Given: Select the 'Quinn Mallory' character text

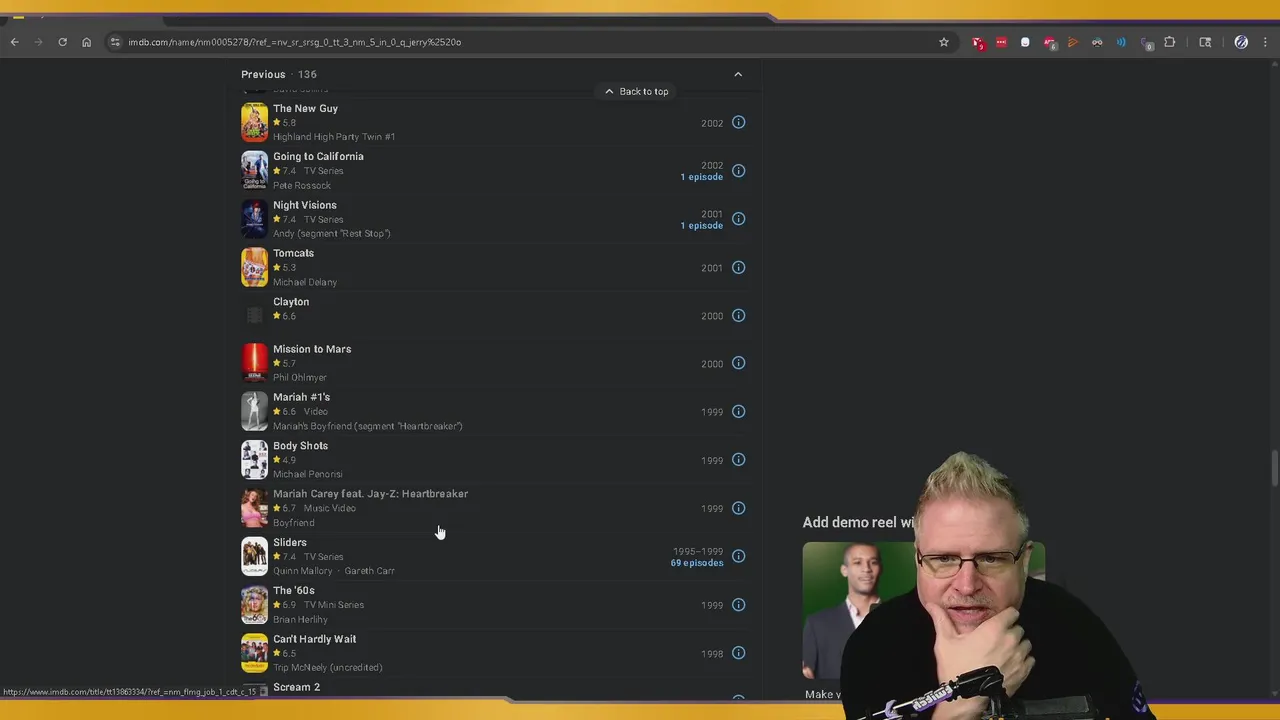Looking at the screenshot, I should click(x=302, y=571).
